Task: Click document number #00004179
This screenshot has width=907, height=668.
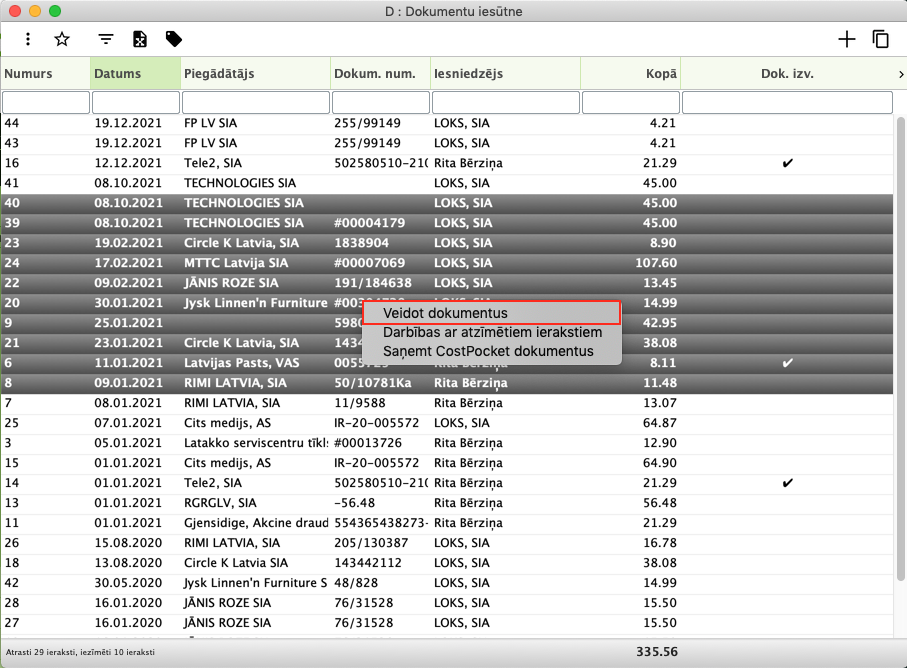Action: [x=370, y=223]
